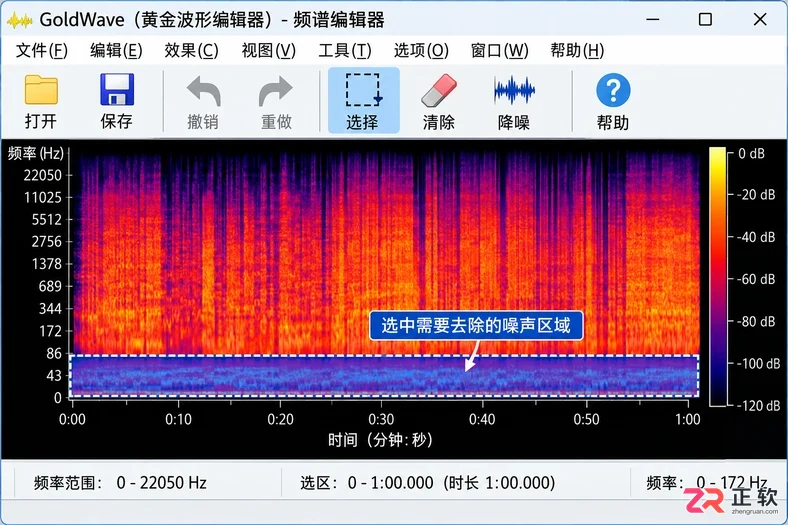Click the 0:00 mark on the time axis
This screenshot has width=788, height=525.
72,419
